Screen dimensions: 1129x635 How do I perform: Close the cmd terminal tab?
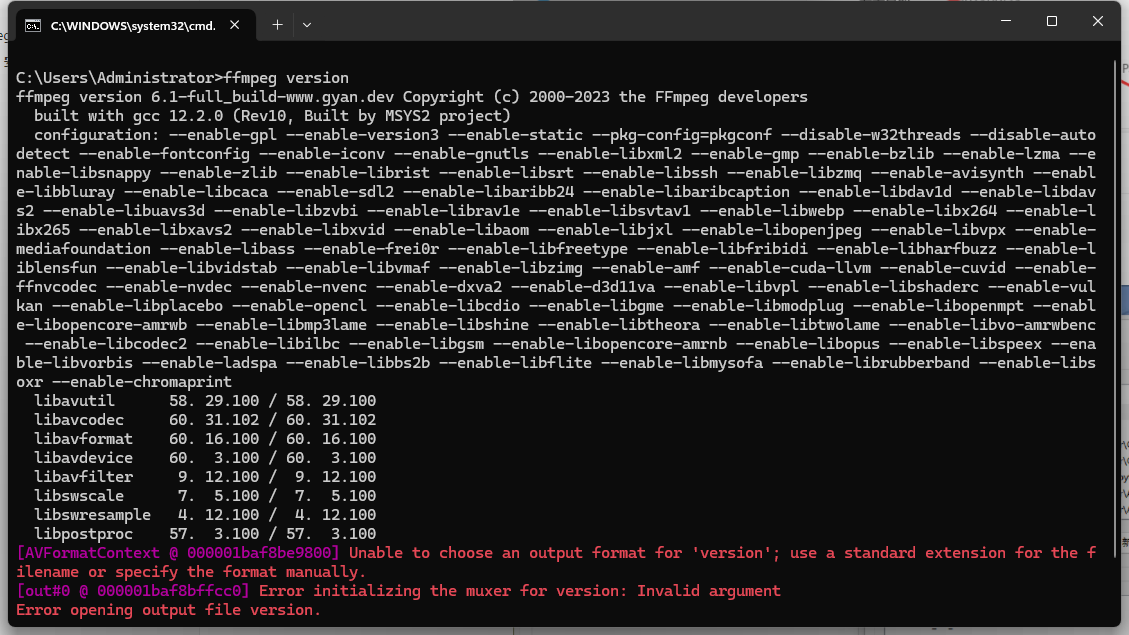coord(235,25)
